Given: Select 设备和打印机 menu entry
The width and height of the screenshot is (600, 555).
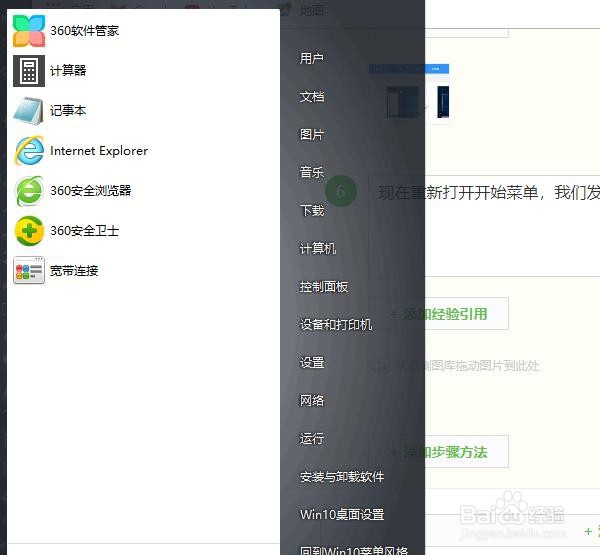Looking at the screenshot, I should tap(336, 324).
